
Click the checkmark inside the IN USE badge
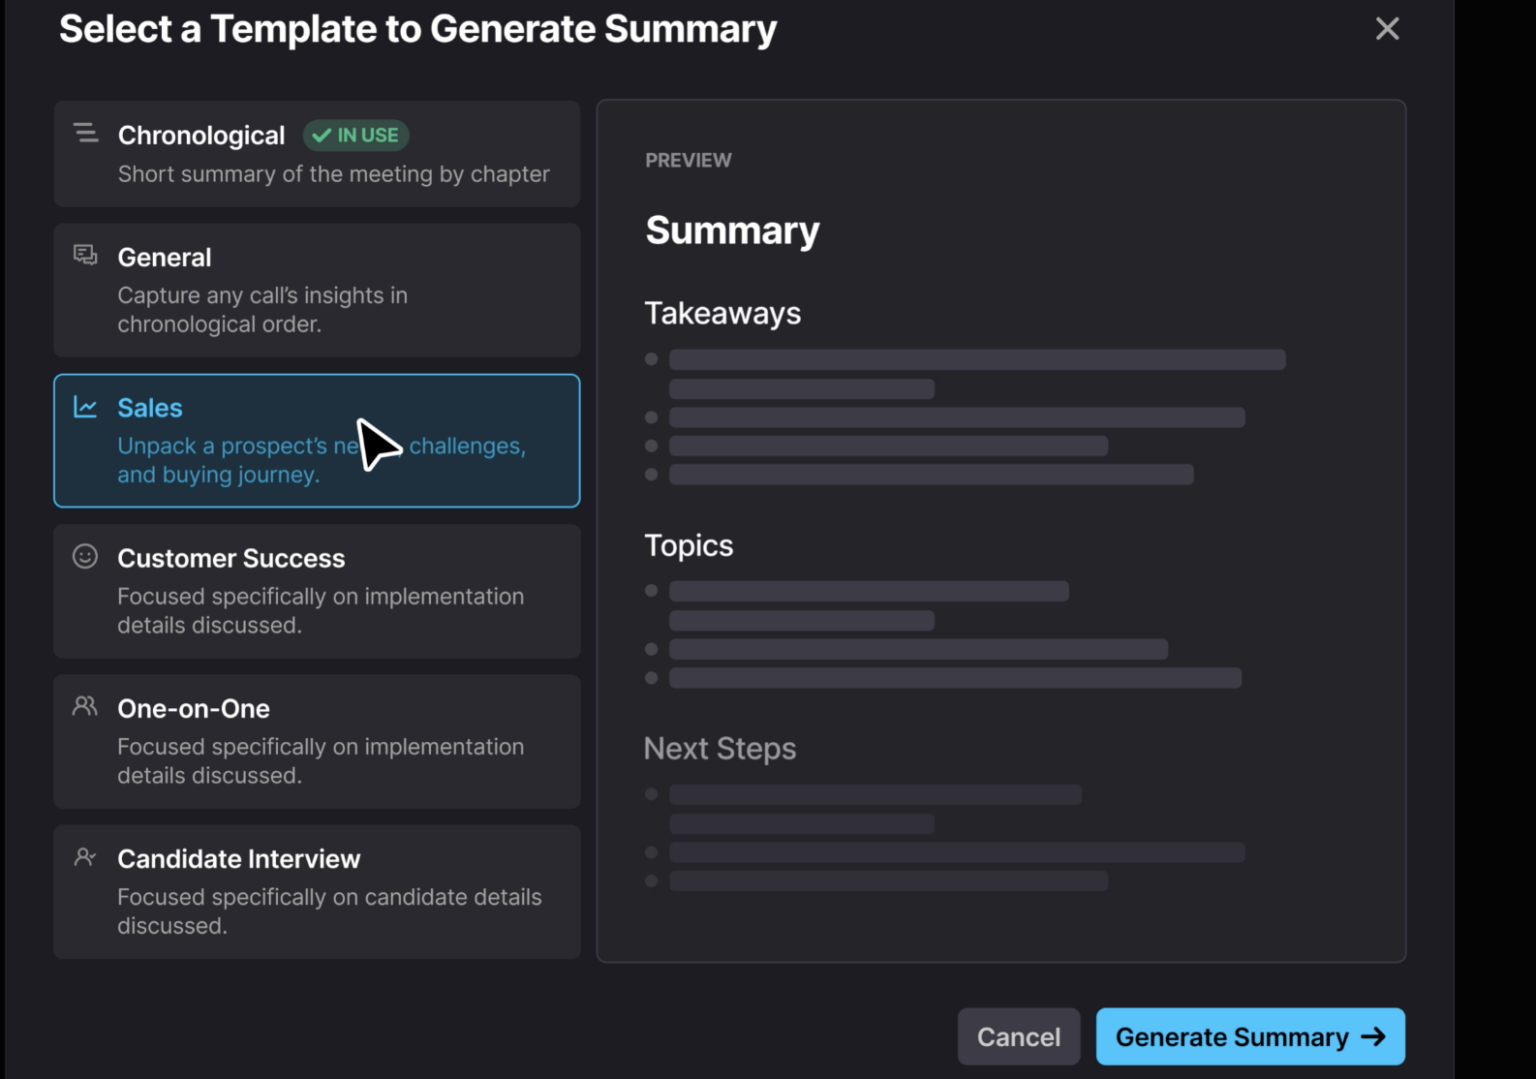320,135
